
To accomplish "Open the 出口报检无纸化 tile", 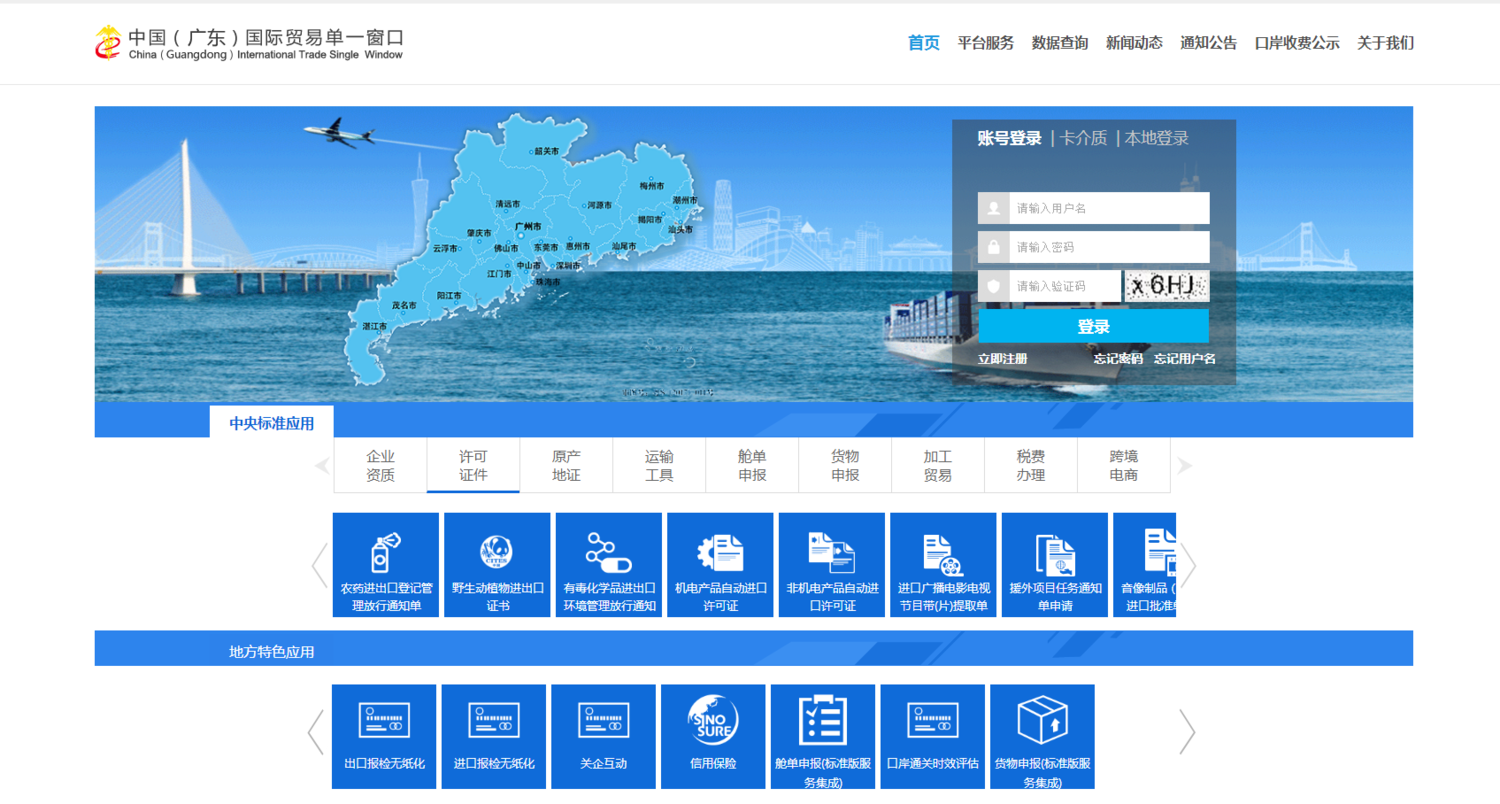I will (384, 737).
